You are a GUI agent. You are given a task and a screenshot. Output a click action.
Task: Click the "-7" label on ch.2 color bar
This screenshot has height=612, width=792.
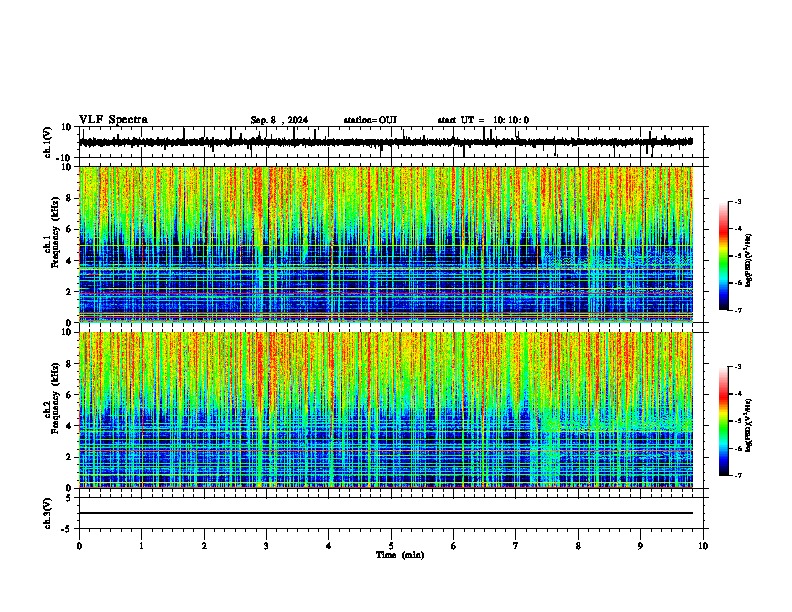(x=737, y=476)
